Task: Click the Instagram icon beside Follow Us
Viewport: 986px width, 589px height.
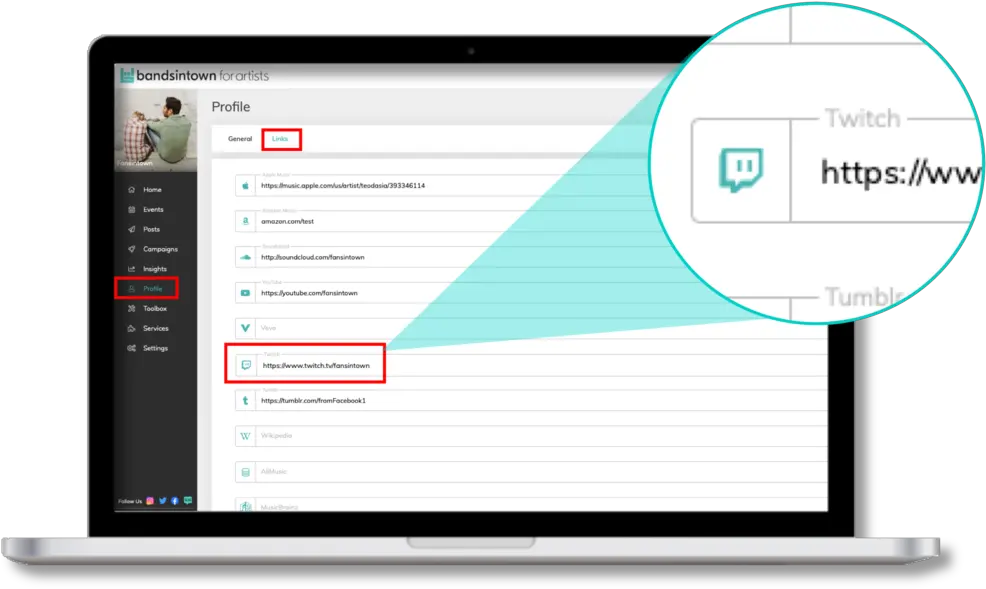Action: [x=150, y=500]
